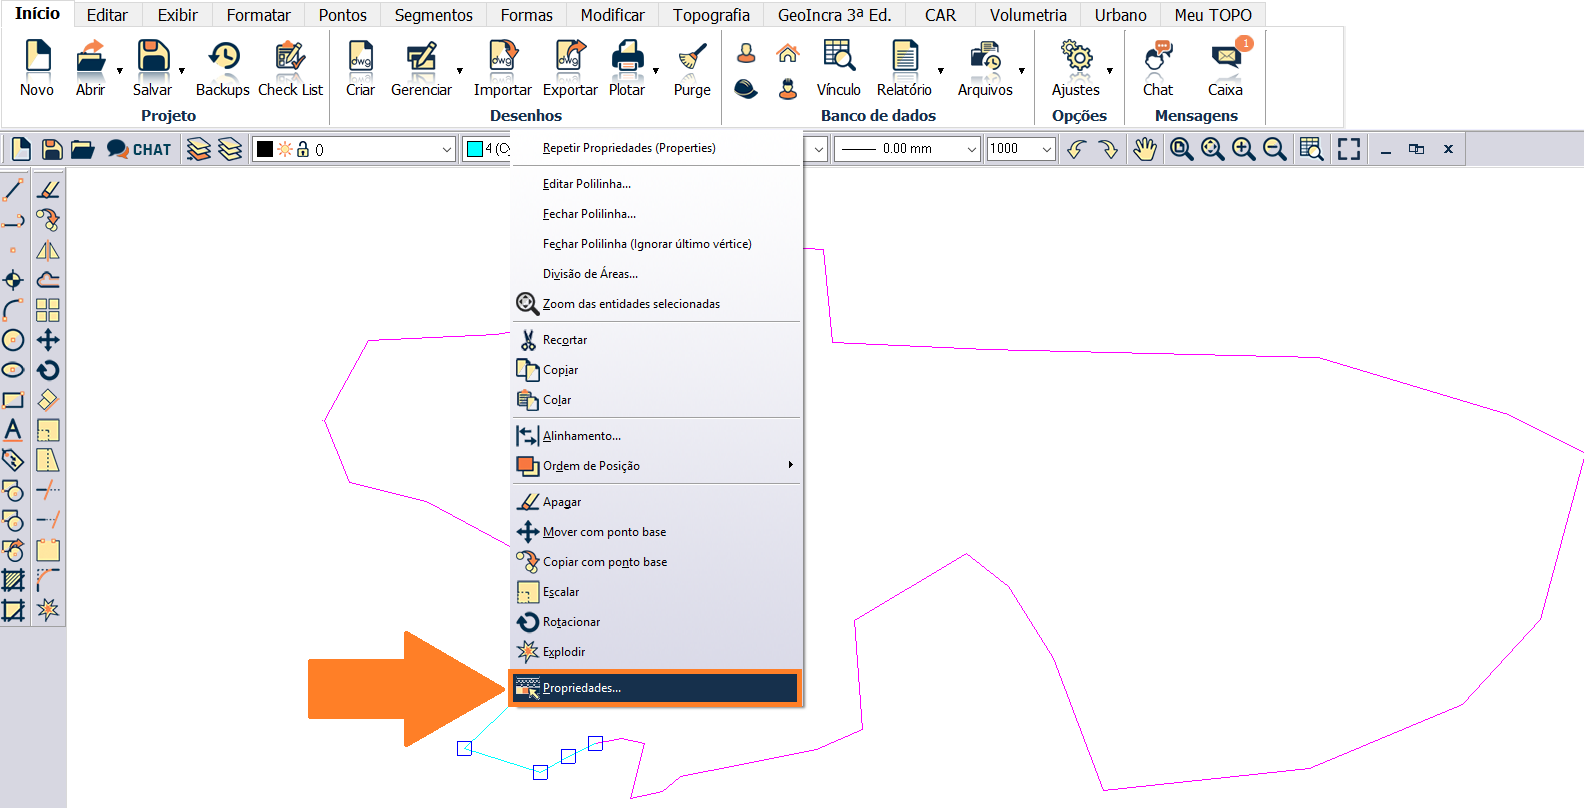Open the Backups tool
Viewport: 1584px width, 808px height.
[223, 68]
